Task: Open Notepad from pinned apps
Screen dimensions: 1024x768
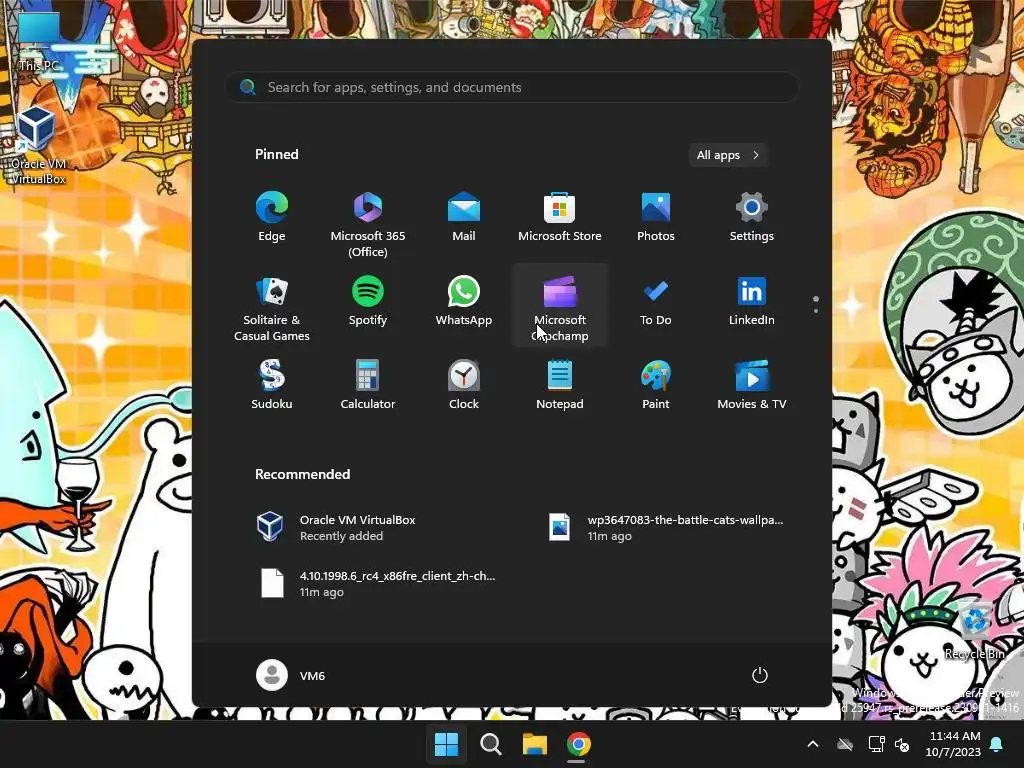Action: tap(560, 385)
